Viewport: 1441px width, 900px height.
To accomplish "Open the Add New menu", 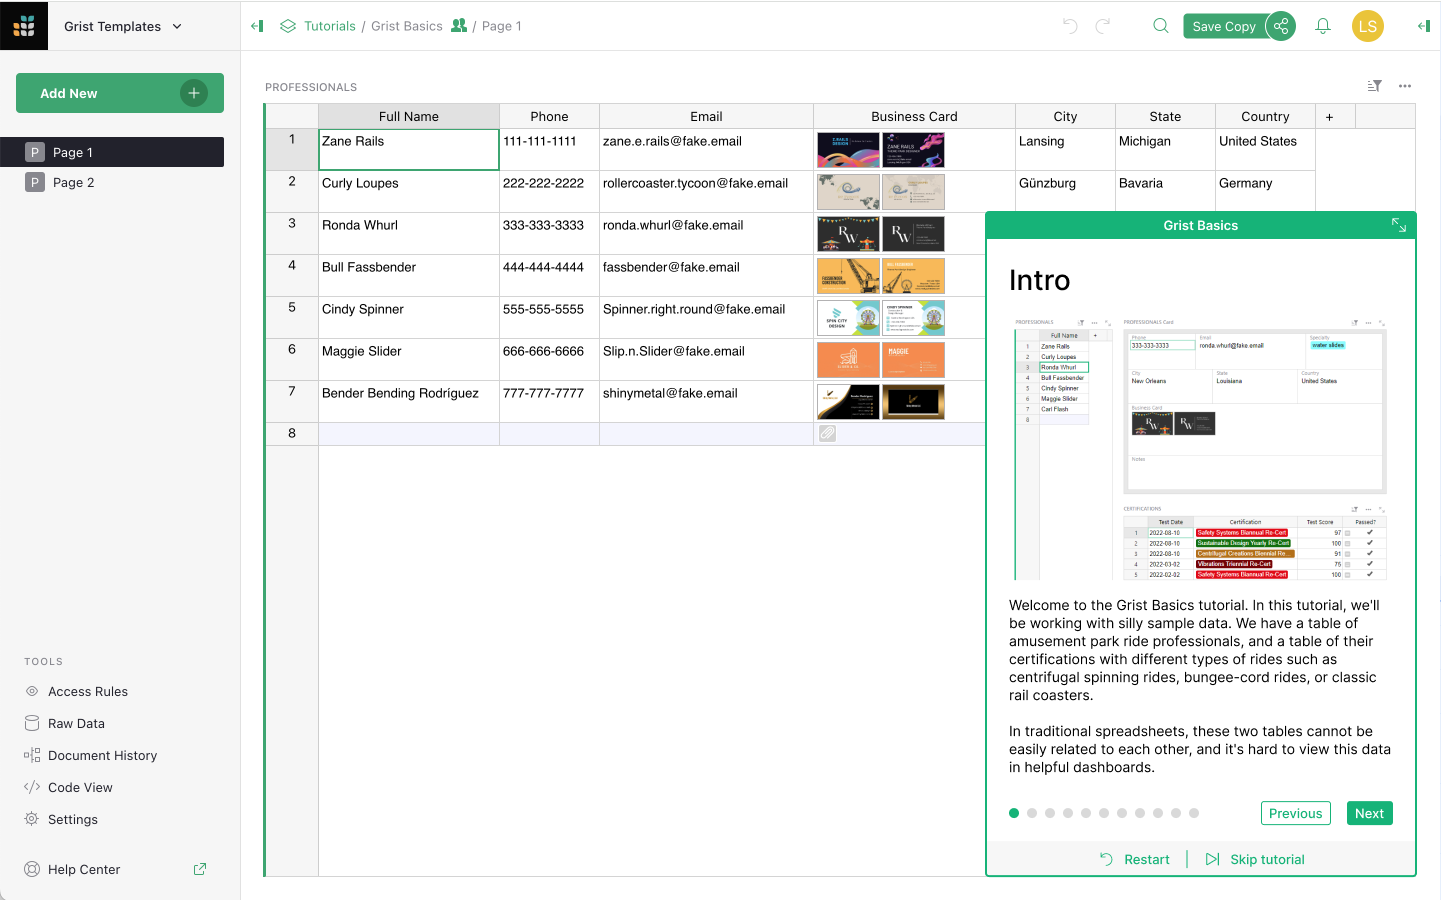I will (x=119, y=93).
